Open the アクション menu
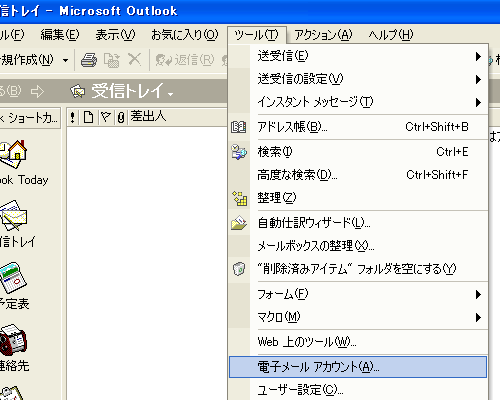Image resolution: width=500 pixels, height=400 pixels. (323, 35)
